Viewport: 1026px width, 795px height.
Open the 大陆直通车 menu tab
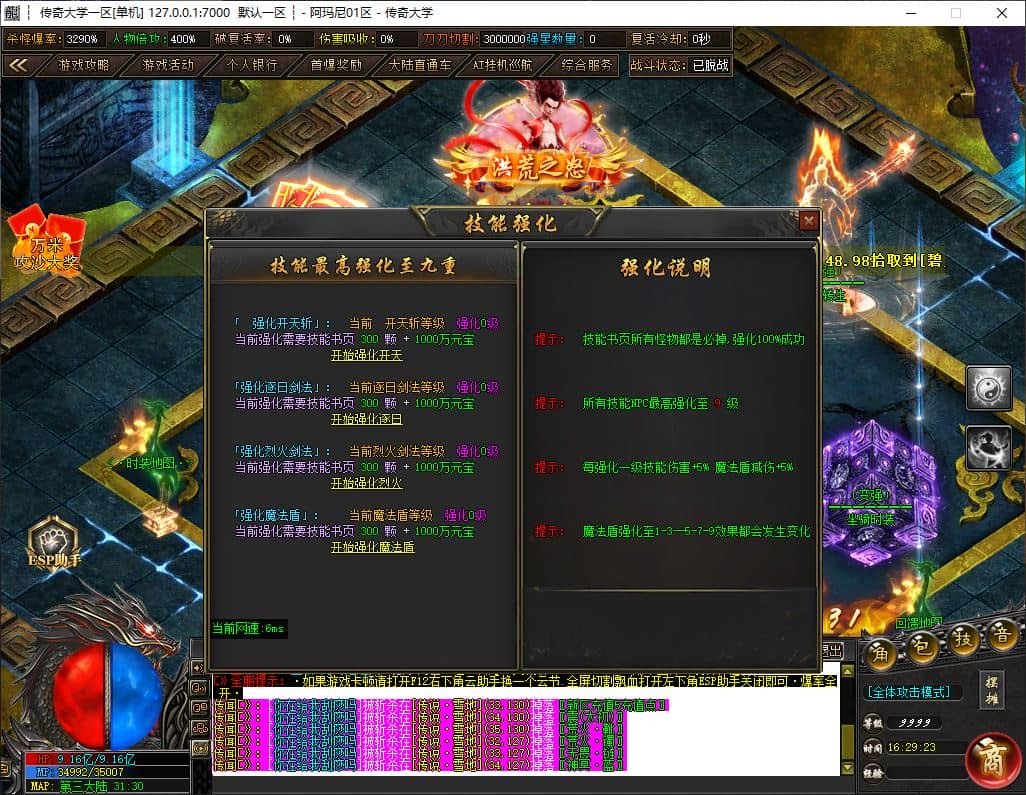419,65
